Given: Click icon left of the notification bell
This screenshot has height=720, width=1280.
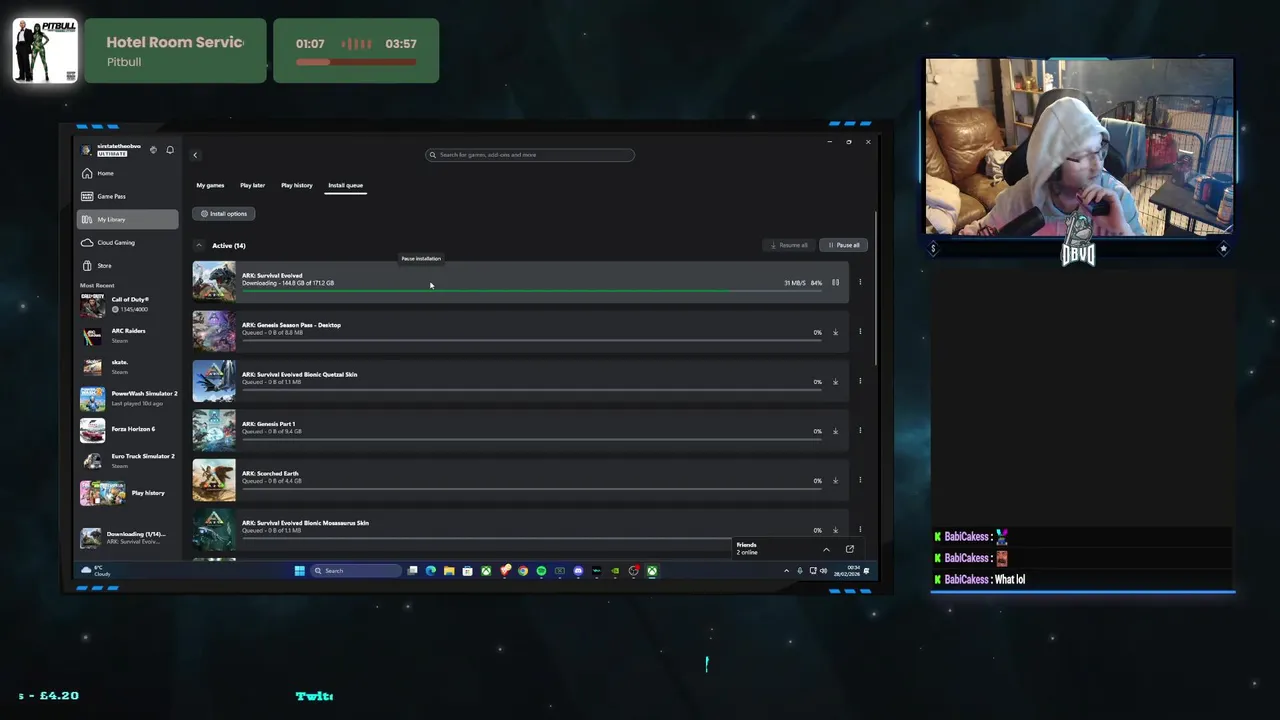Looking at the screenshot, I should pyautogui.click(x=153, y=150).
